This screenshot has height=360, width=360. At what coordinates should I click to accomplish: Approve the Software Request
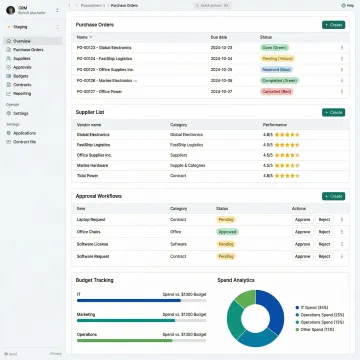click(303, 256)
